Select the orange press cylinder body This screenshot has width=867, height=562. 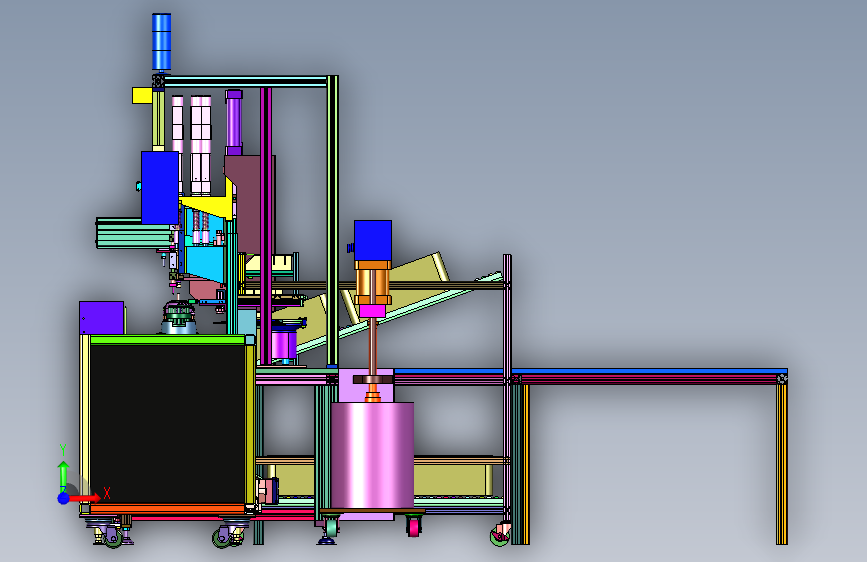click(x=373, y=283)
